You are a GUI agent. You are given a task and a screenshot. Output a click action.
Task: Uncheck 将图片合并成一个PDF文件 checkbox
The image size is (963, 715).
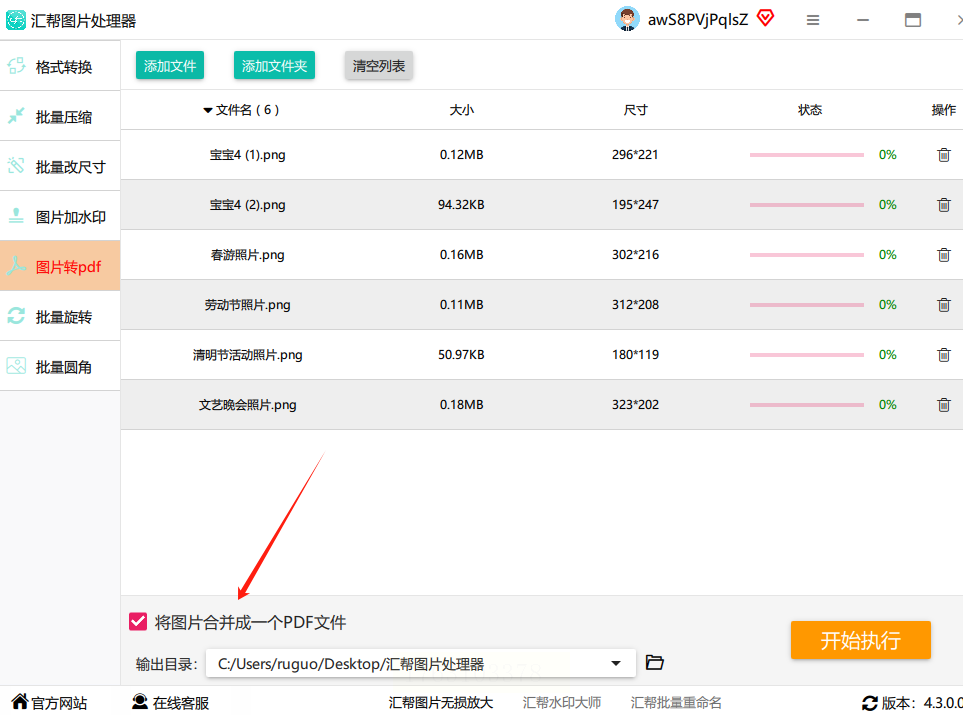click(139, 622)
